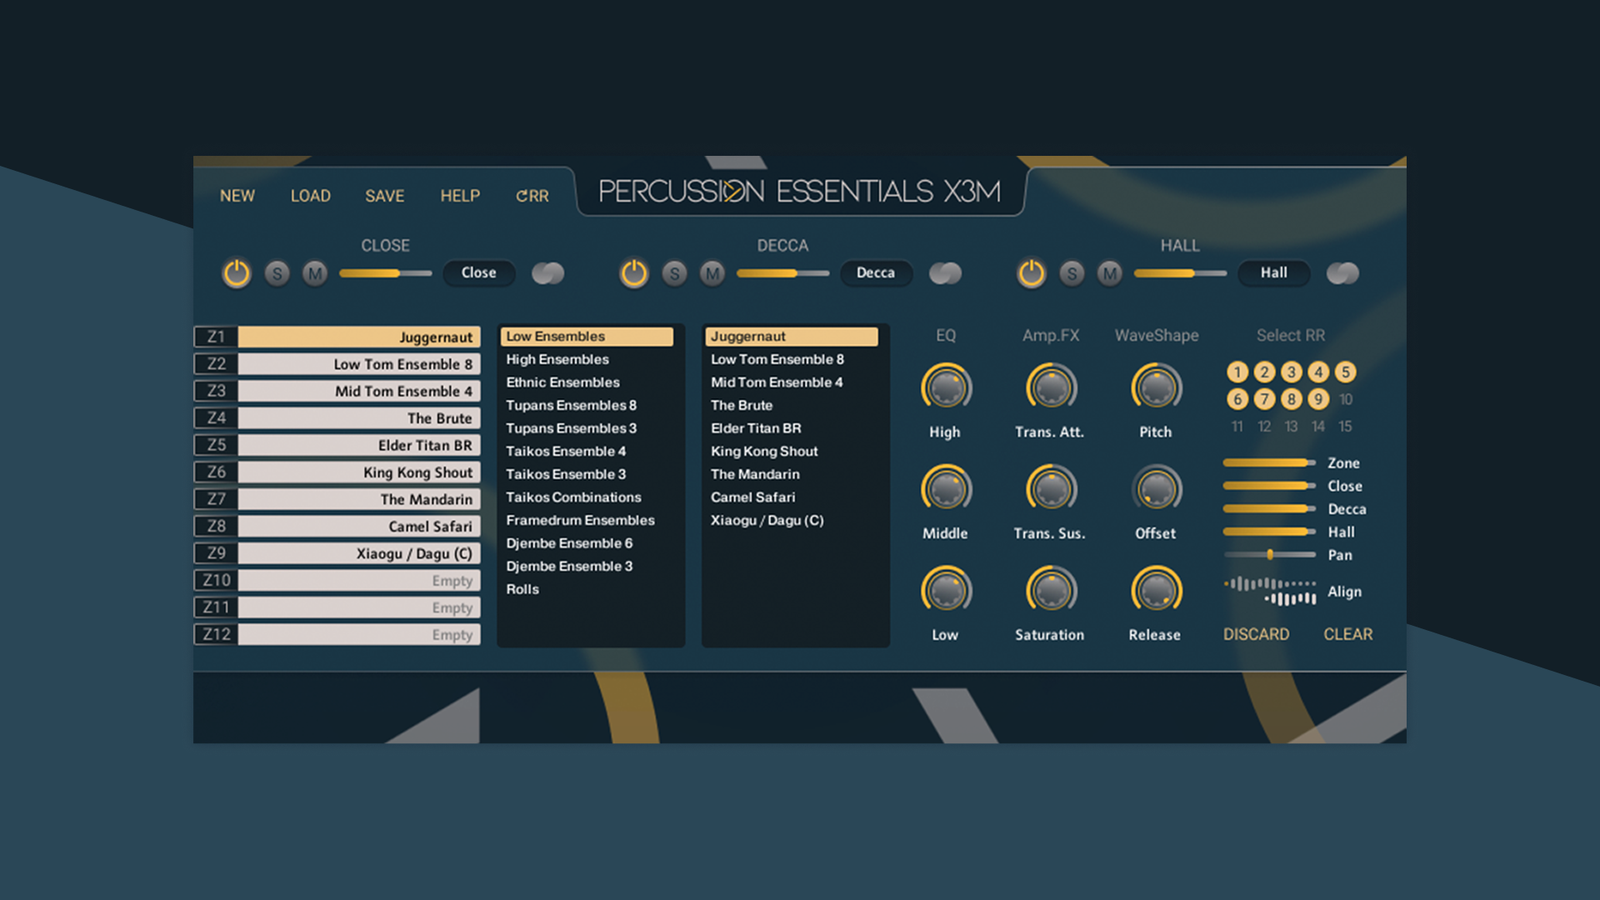Click the EQ High knob
This screenshot has width=1600, height=900.
946,388
